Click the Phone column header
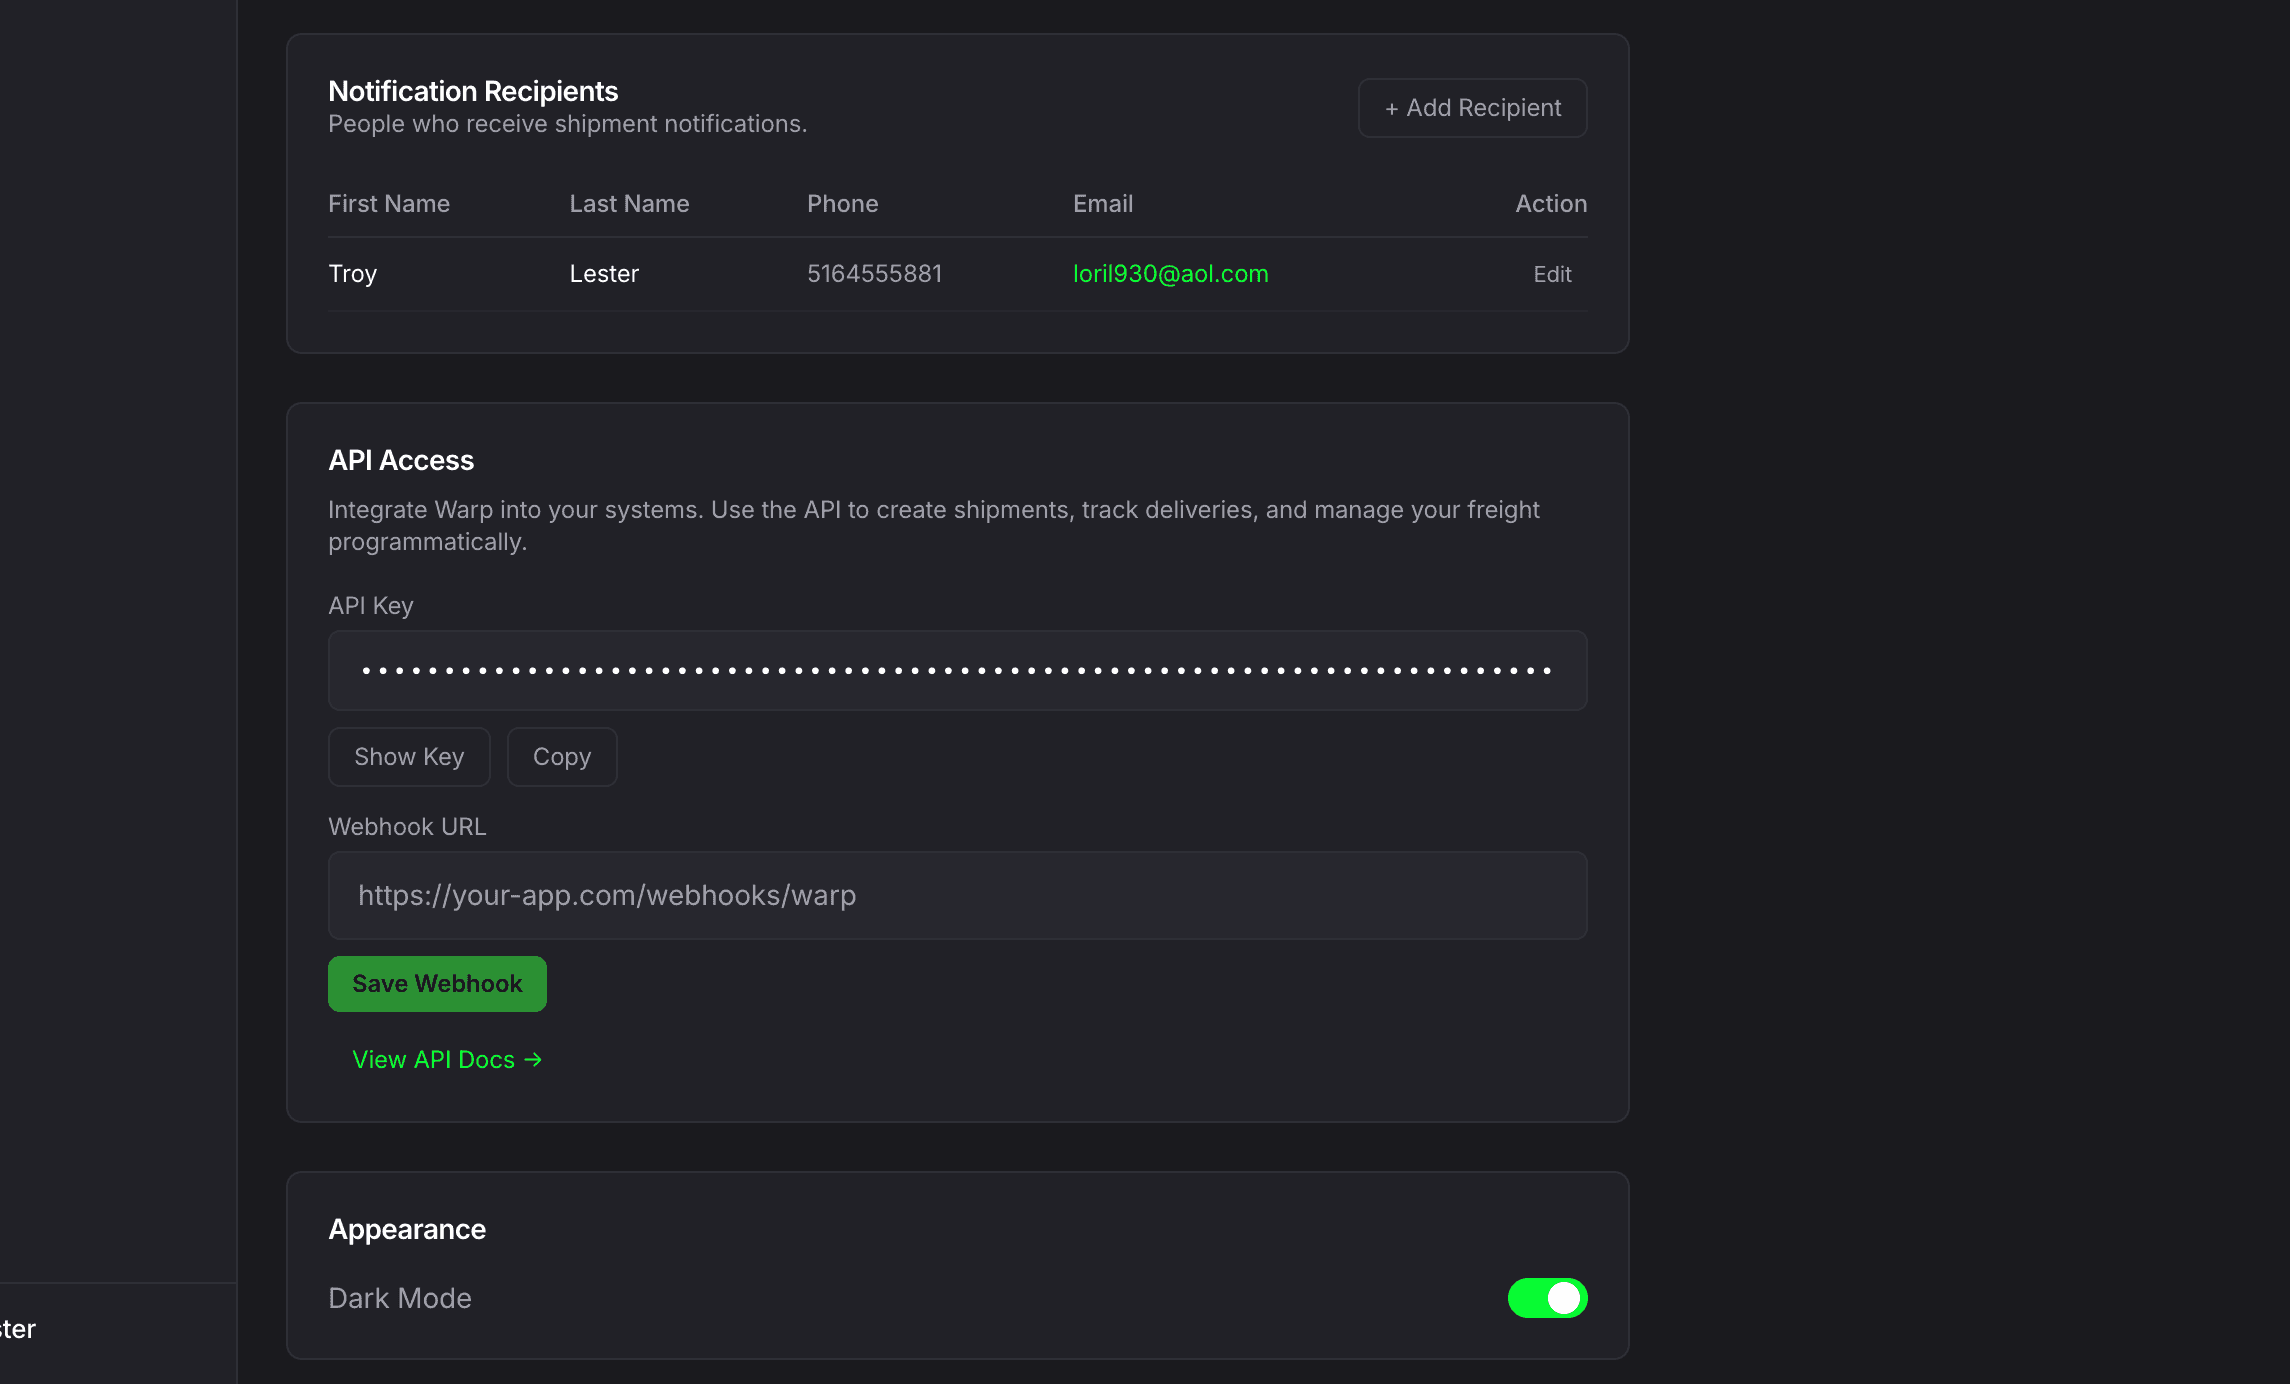Screen dimensions: 2290x1384 [x=842, y=203]
